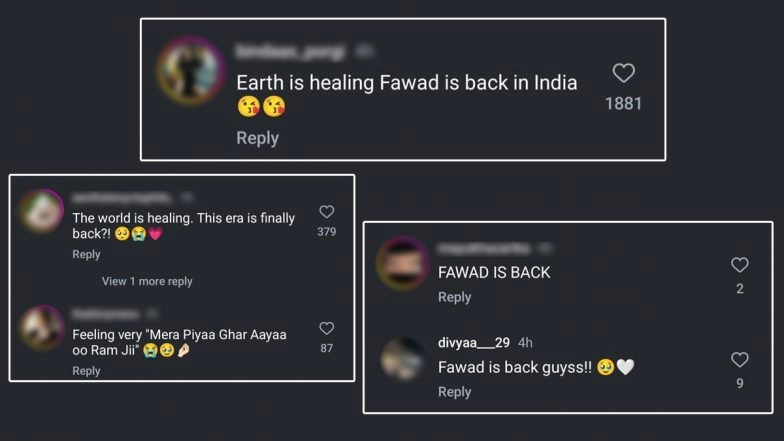Like the 'Mera Piyaa Ghar Aayaa' comment
The width and height of the screenshot is (784, 441).
pos(326,328)
